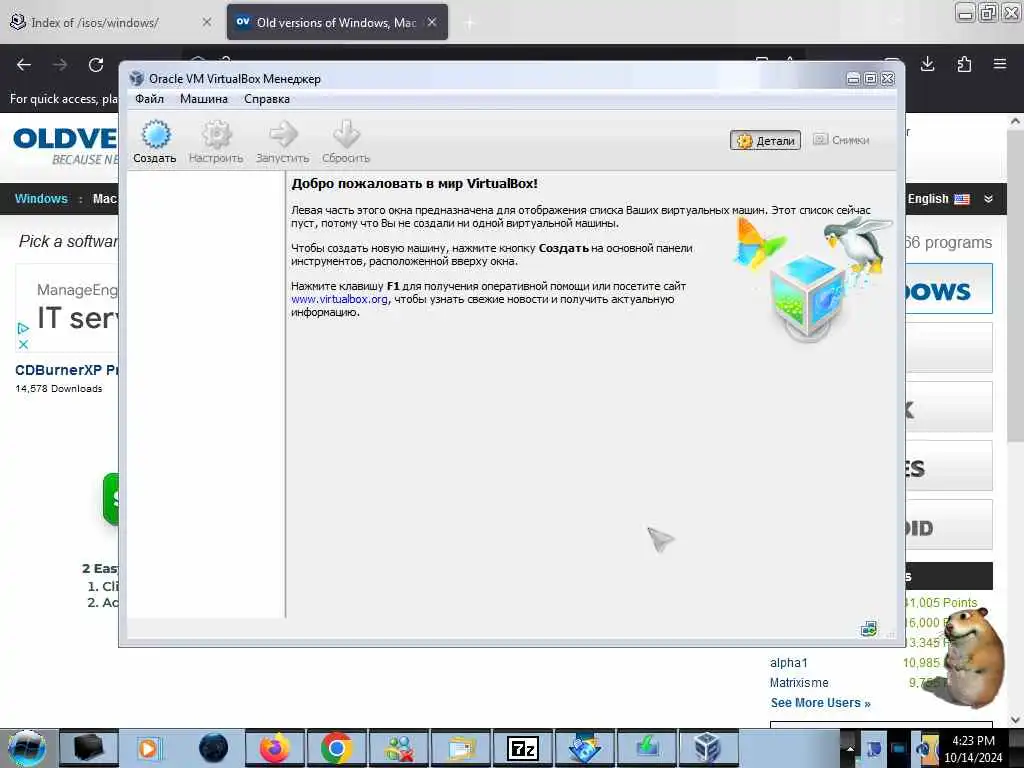The image size is (1024, 768).
Task: Open the browser extensions puzzle icon
Action: [964, 64]
